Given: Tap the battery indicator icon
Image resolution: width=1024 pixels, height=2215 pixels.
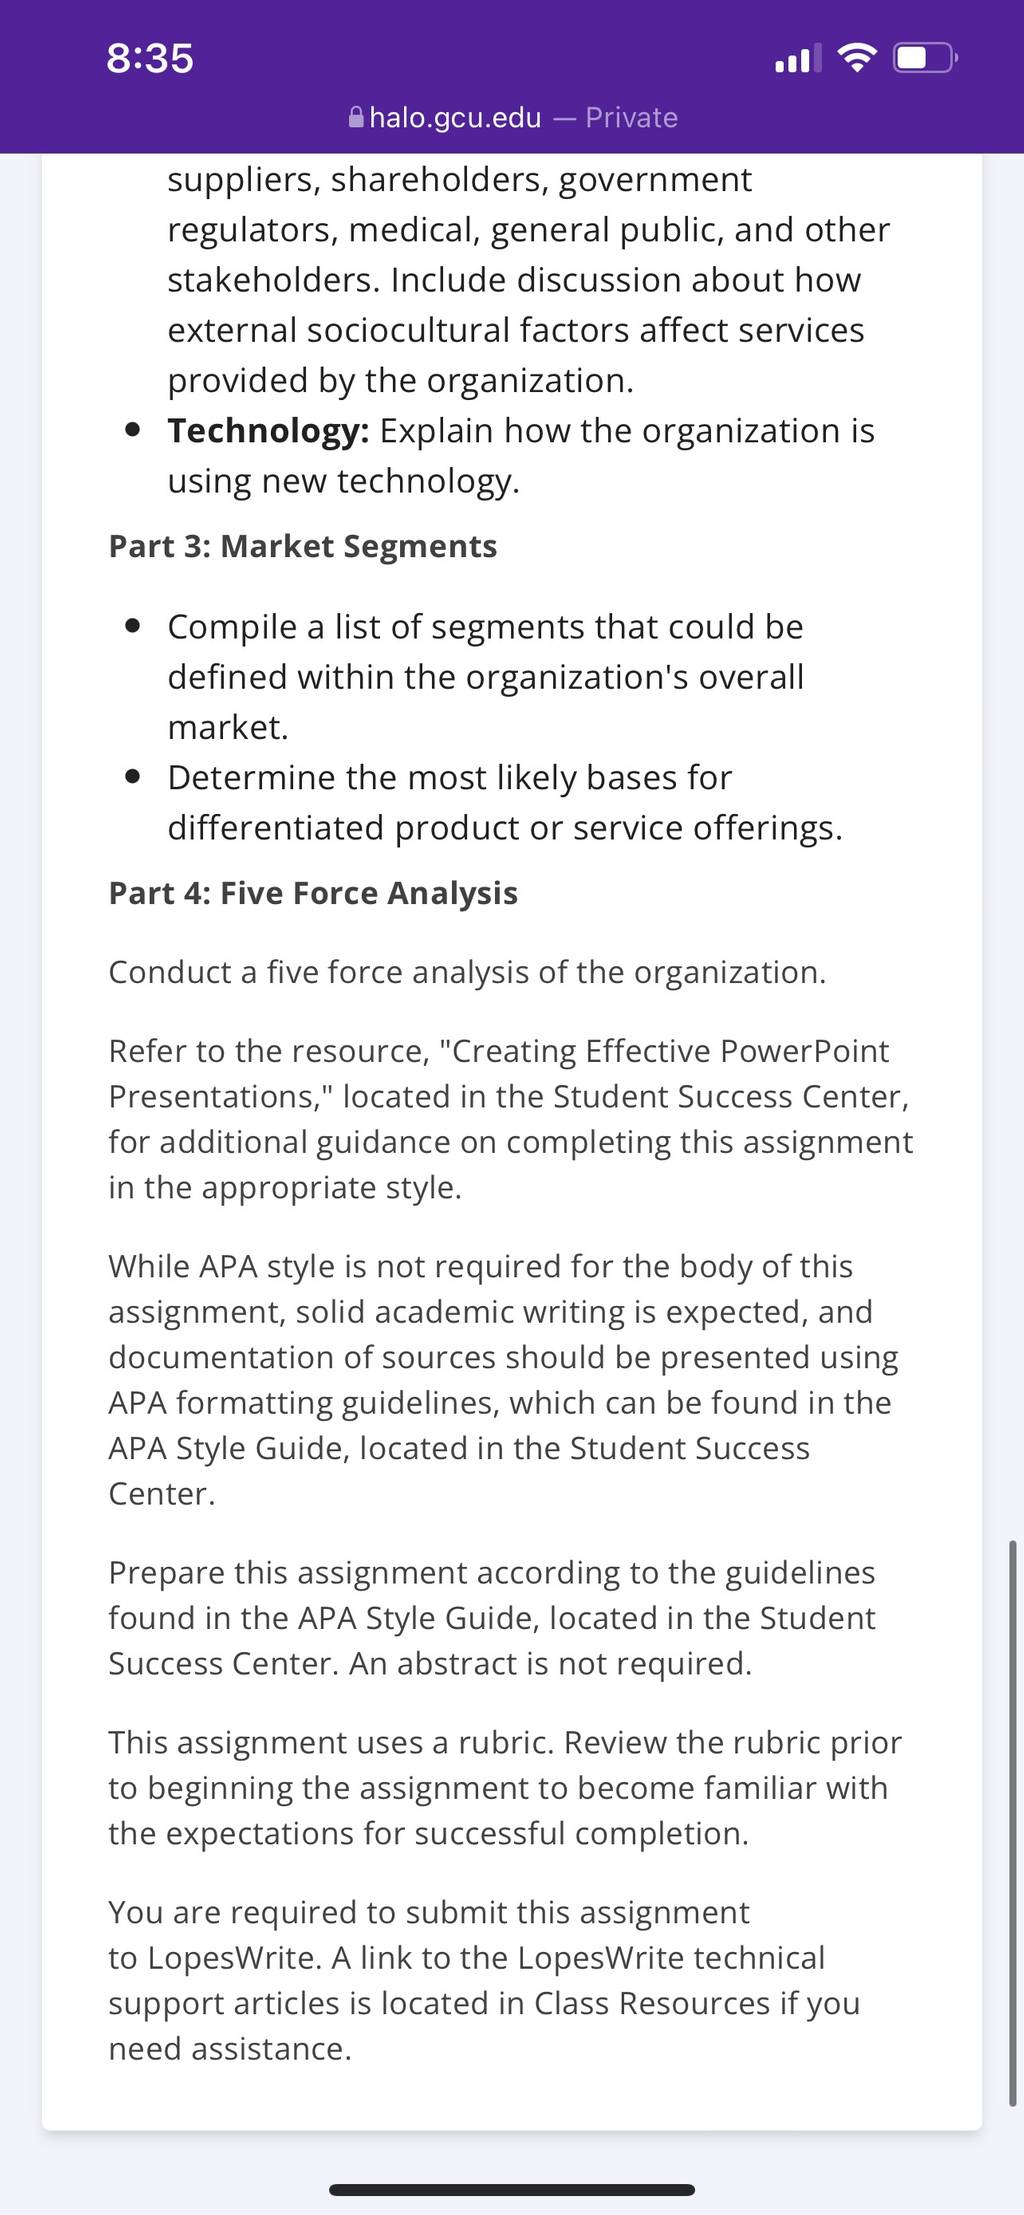Looking at the screenshot, I should (x=925, y=58).
